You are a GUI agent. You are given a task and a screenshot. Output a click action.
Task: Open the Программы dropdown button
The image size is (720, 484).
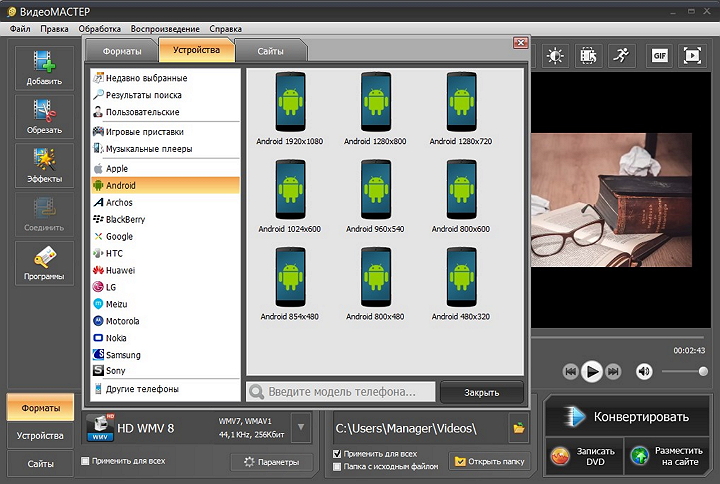tap(43, 263)
